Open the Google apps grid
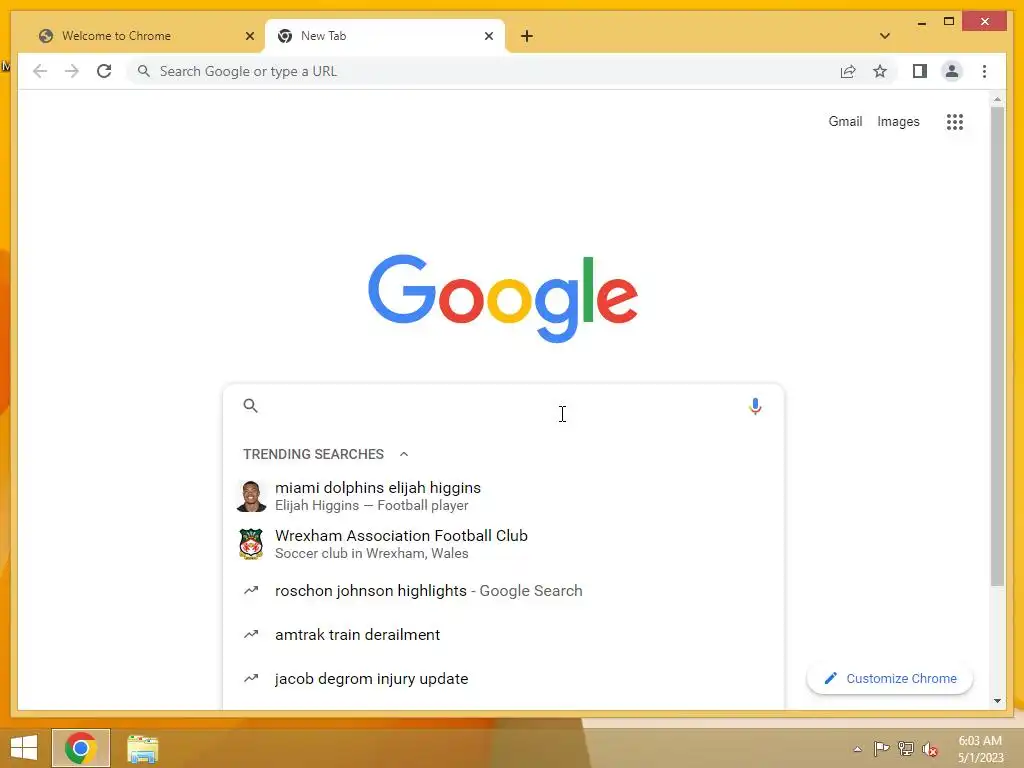The height and width of the screenshot is (768, 1024). click(955, 121)
